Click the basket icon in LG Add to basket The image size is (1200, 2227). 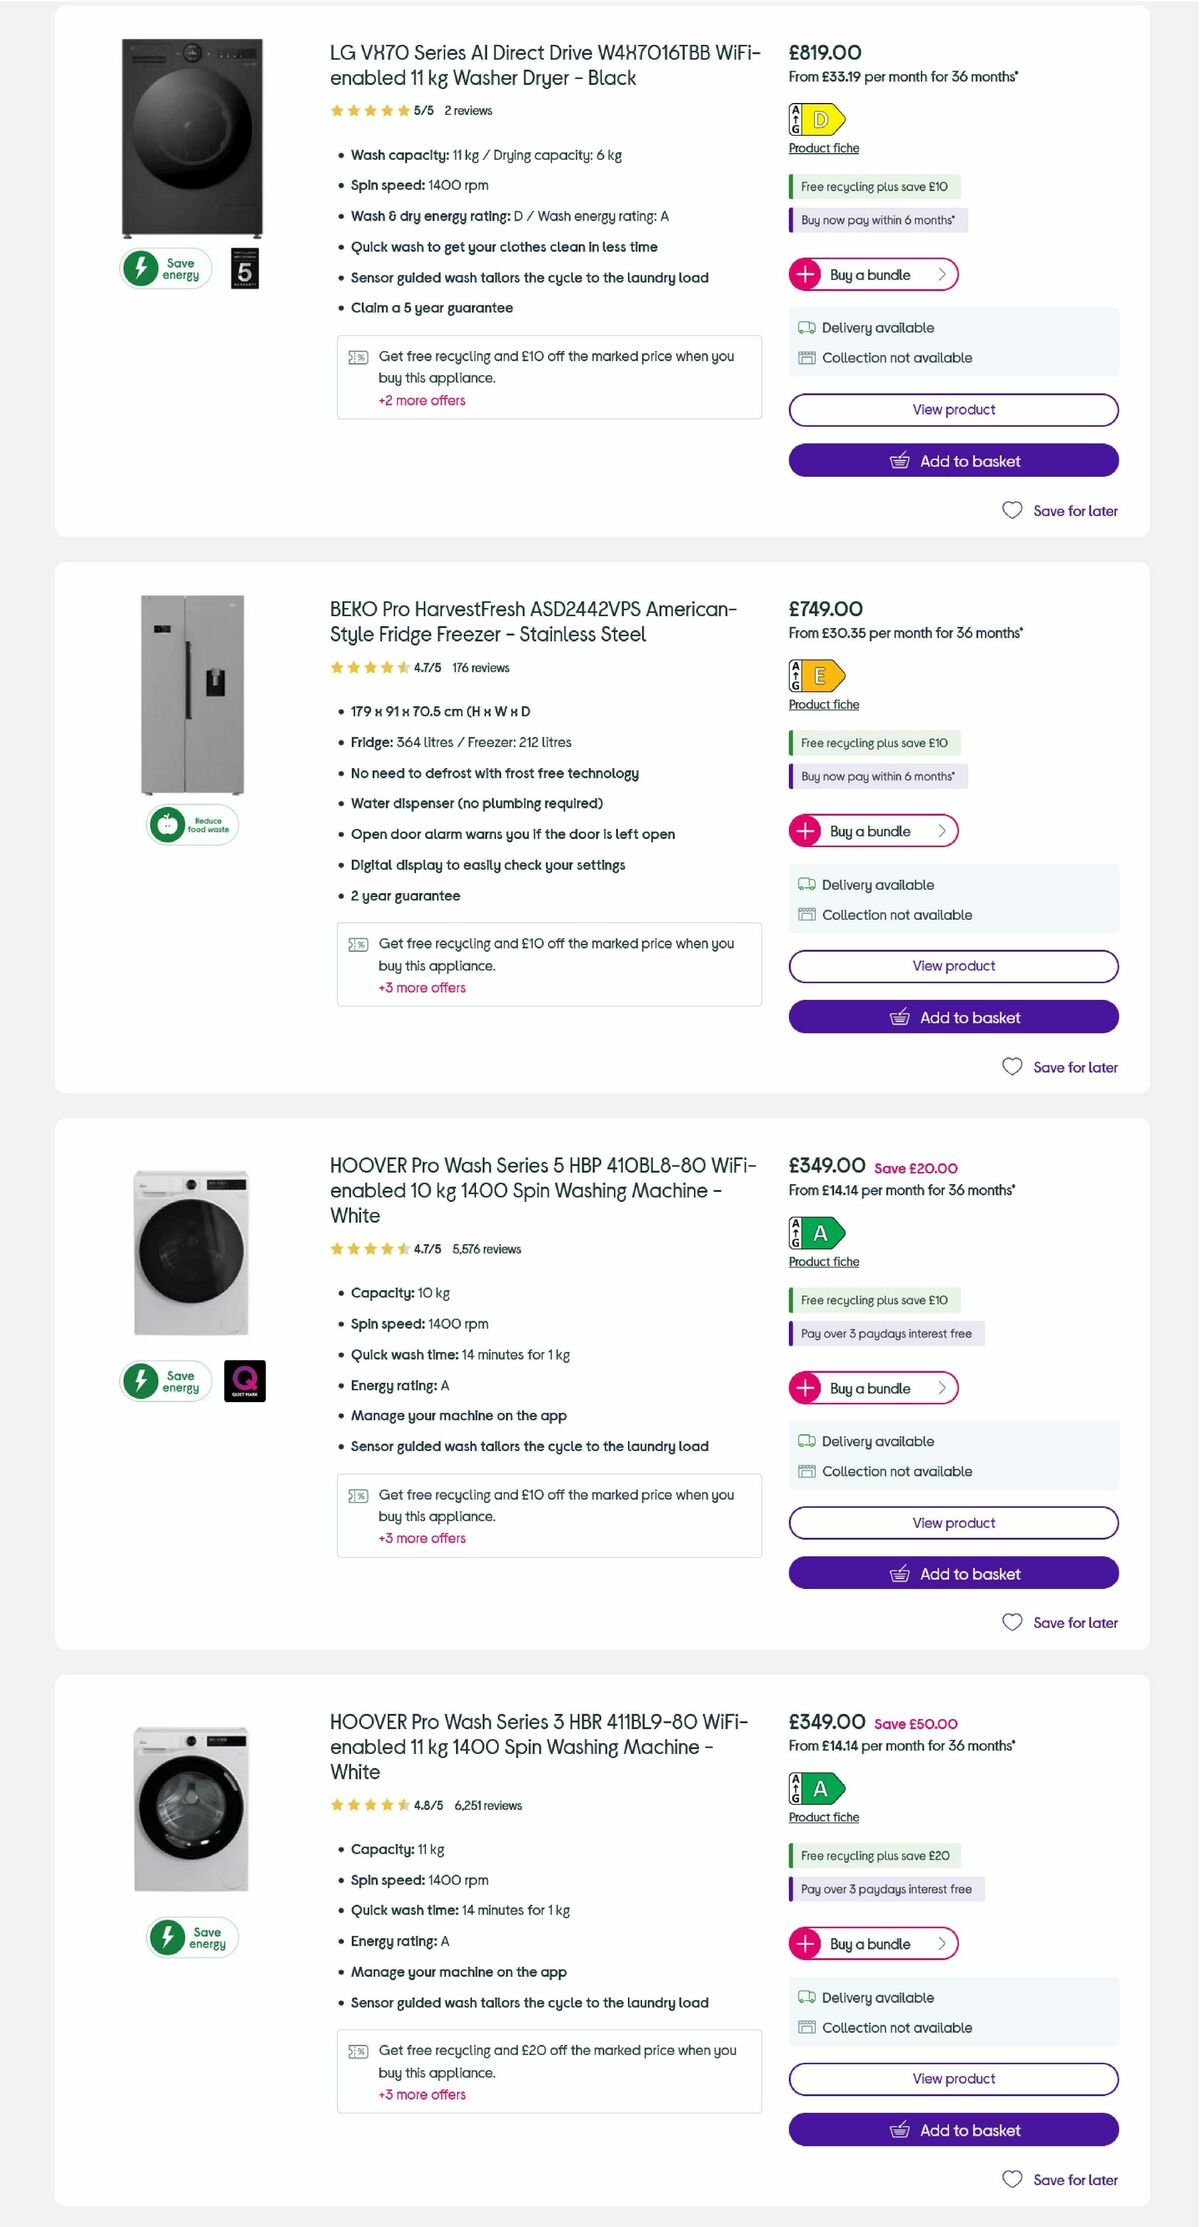[899, 461]
